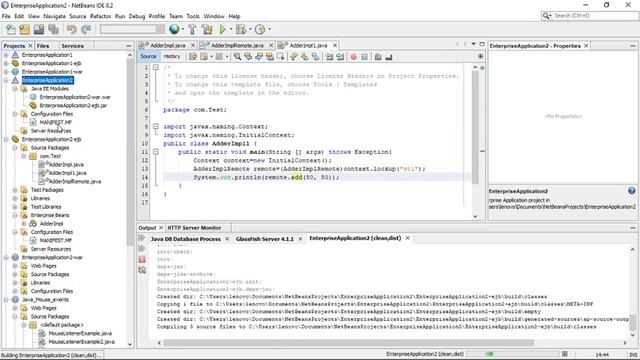This screenshot has width=640, height=360.
Task: Click the Find Selection magnifier icon
Action: click(x=237, y=57)
